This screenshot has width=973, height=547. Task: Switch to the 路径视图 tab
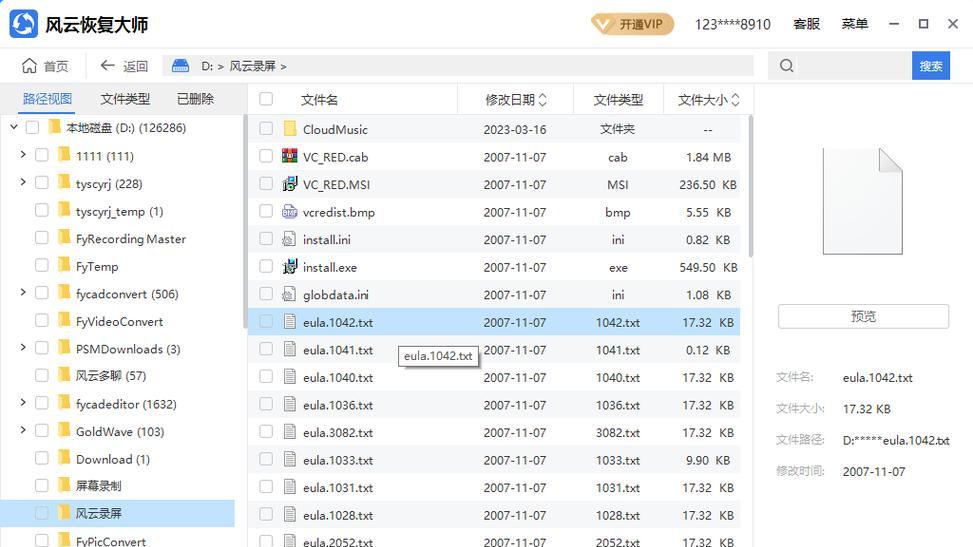point(47,99)
